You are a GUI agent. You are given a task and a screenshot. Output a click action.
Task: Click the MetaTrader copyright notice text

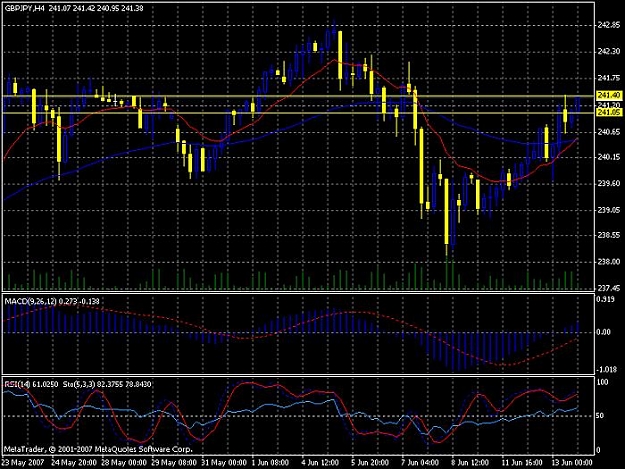98,449
